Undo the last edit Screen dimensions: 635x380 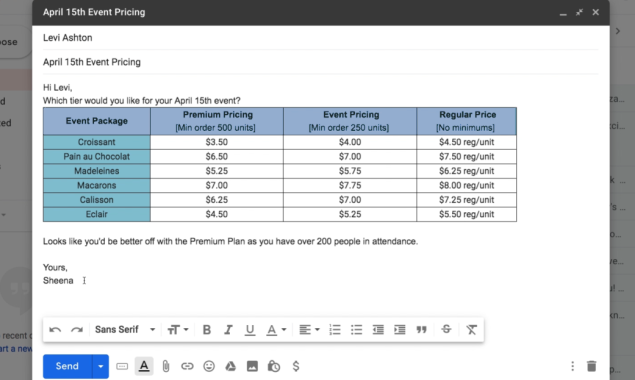55,330
